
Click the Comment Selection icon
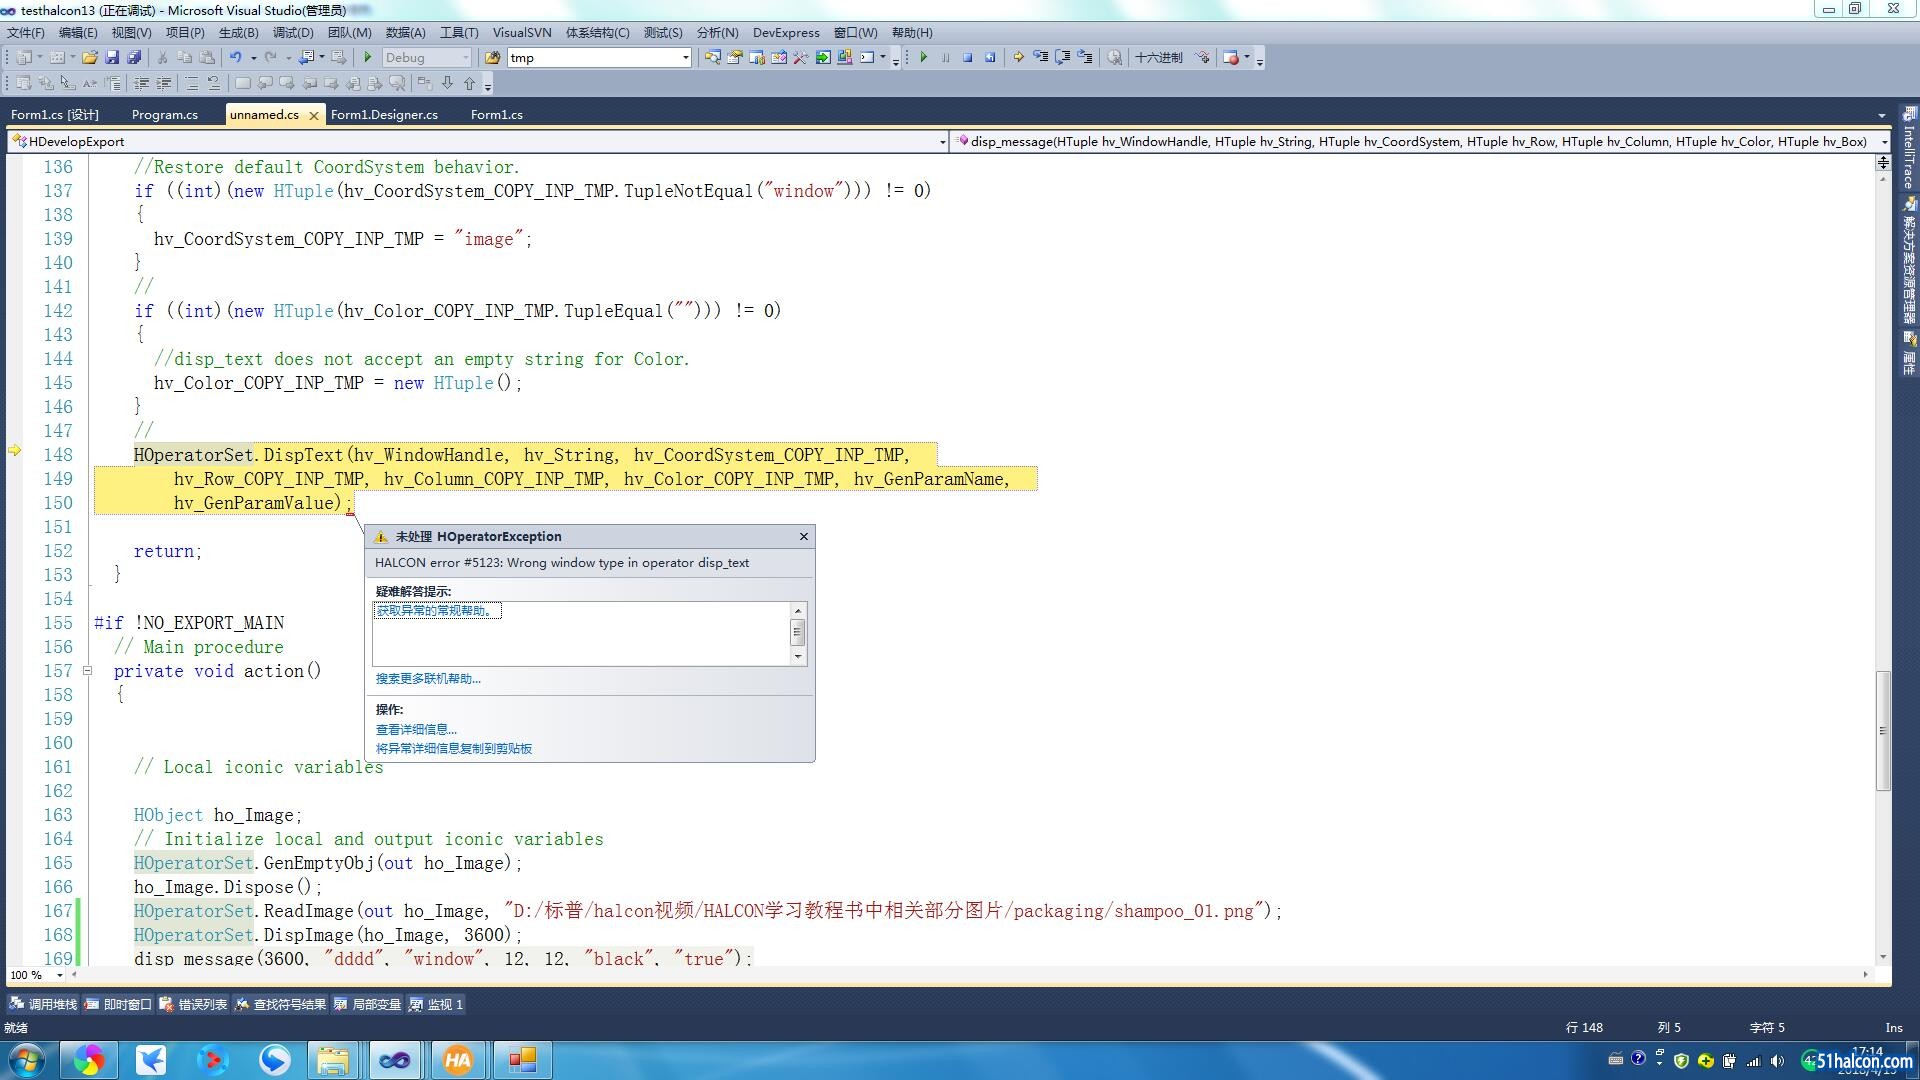point(192,84)
